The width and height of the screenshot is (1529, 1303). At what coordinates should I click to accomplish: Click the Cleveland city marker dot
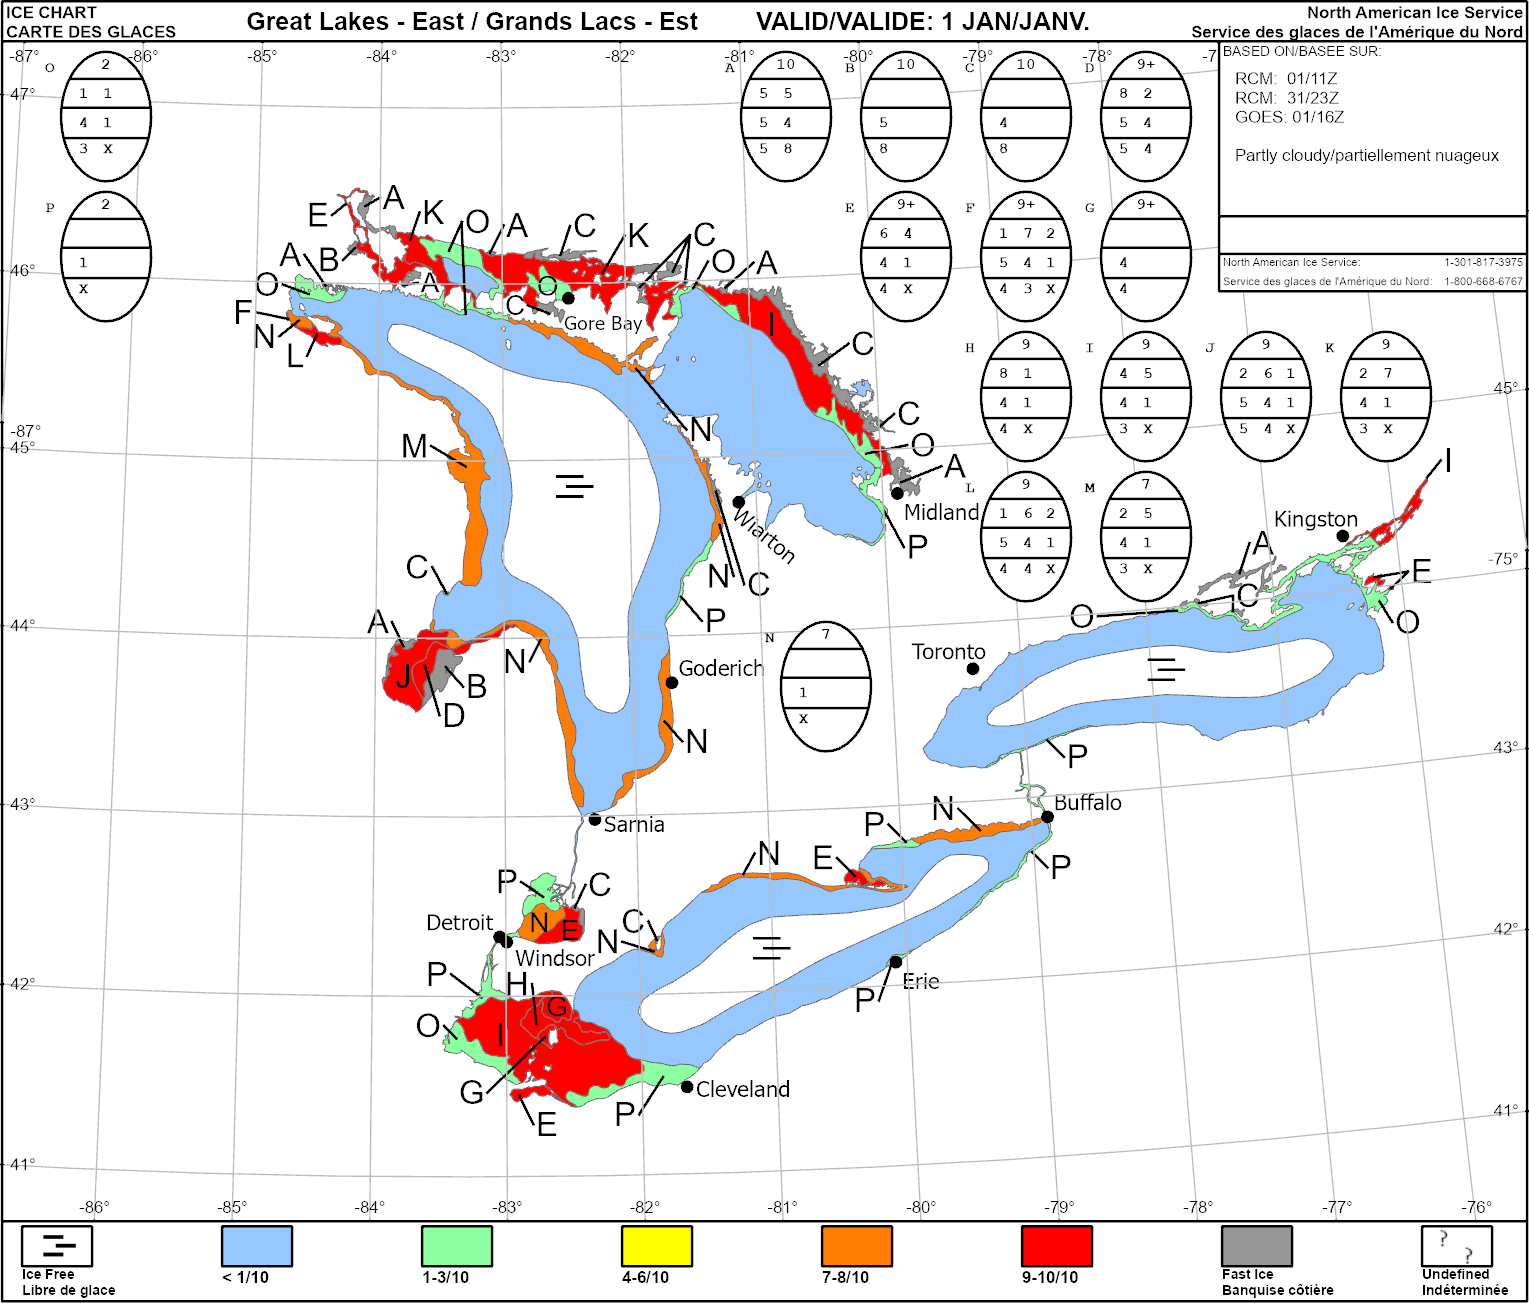point(687,1087)
